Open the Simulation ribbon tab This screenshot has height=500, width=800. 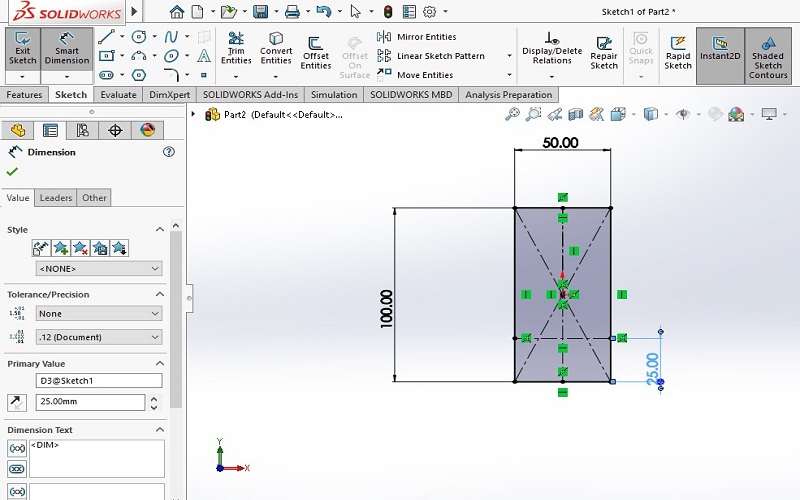point(334,95)
